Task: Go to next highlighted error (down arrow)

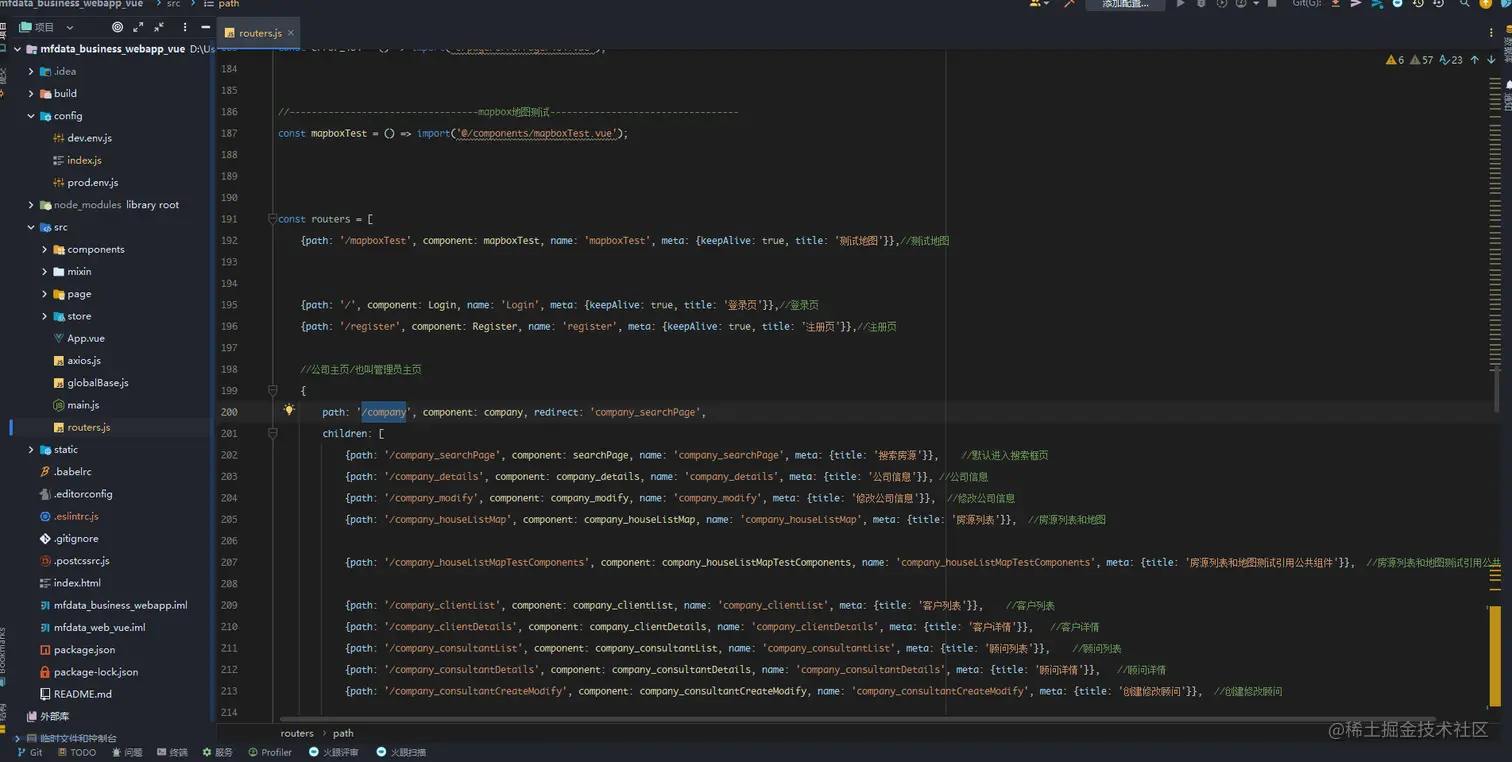Action: (x=1491, y=60)
